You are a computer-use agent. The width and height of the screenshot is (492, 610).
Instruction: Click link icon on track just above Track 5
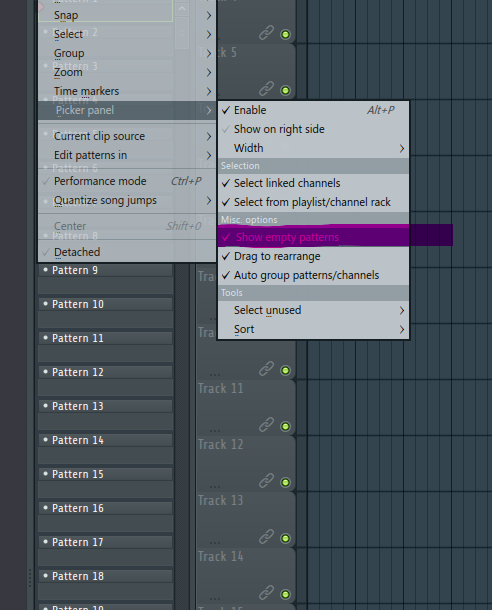coord(266,33)
